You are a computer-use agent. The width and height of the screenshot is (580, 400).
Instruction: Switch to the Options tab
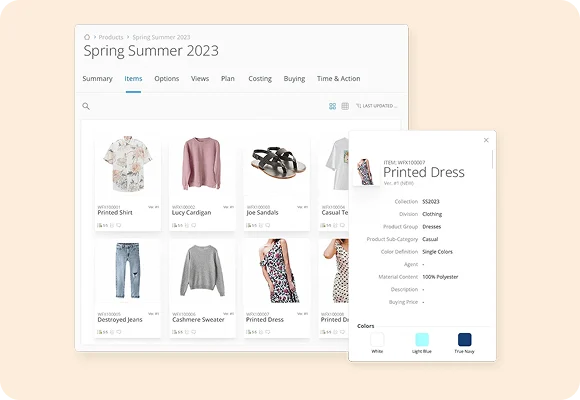pos(167,78)
